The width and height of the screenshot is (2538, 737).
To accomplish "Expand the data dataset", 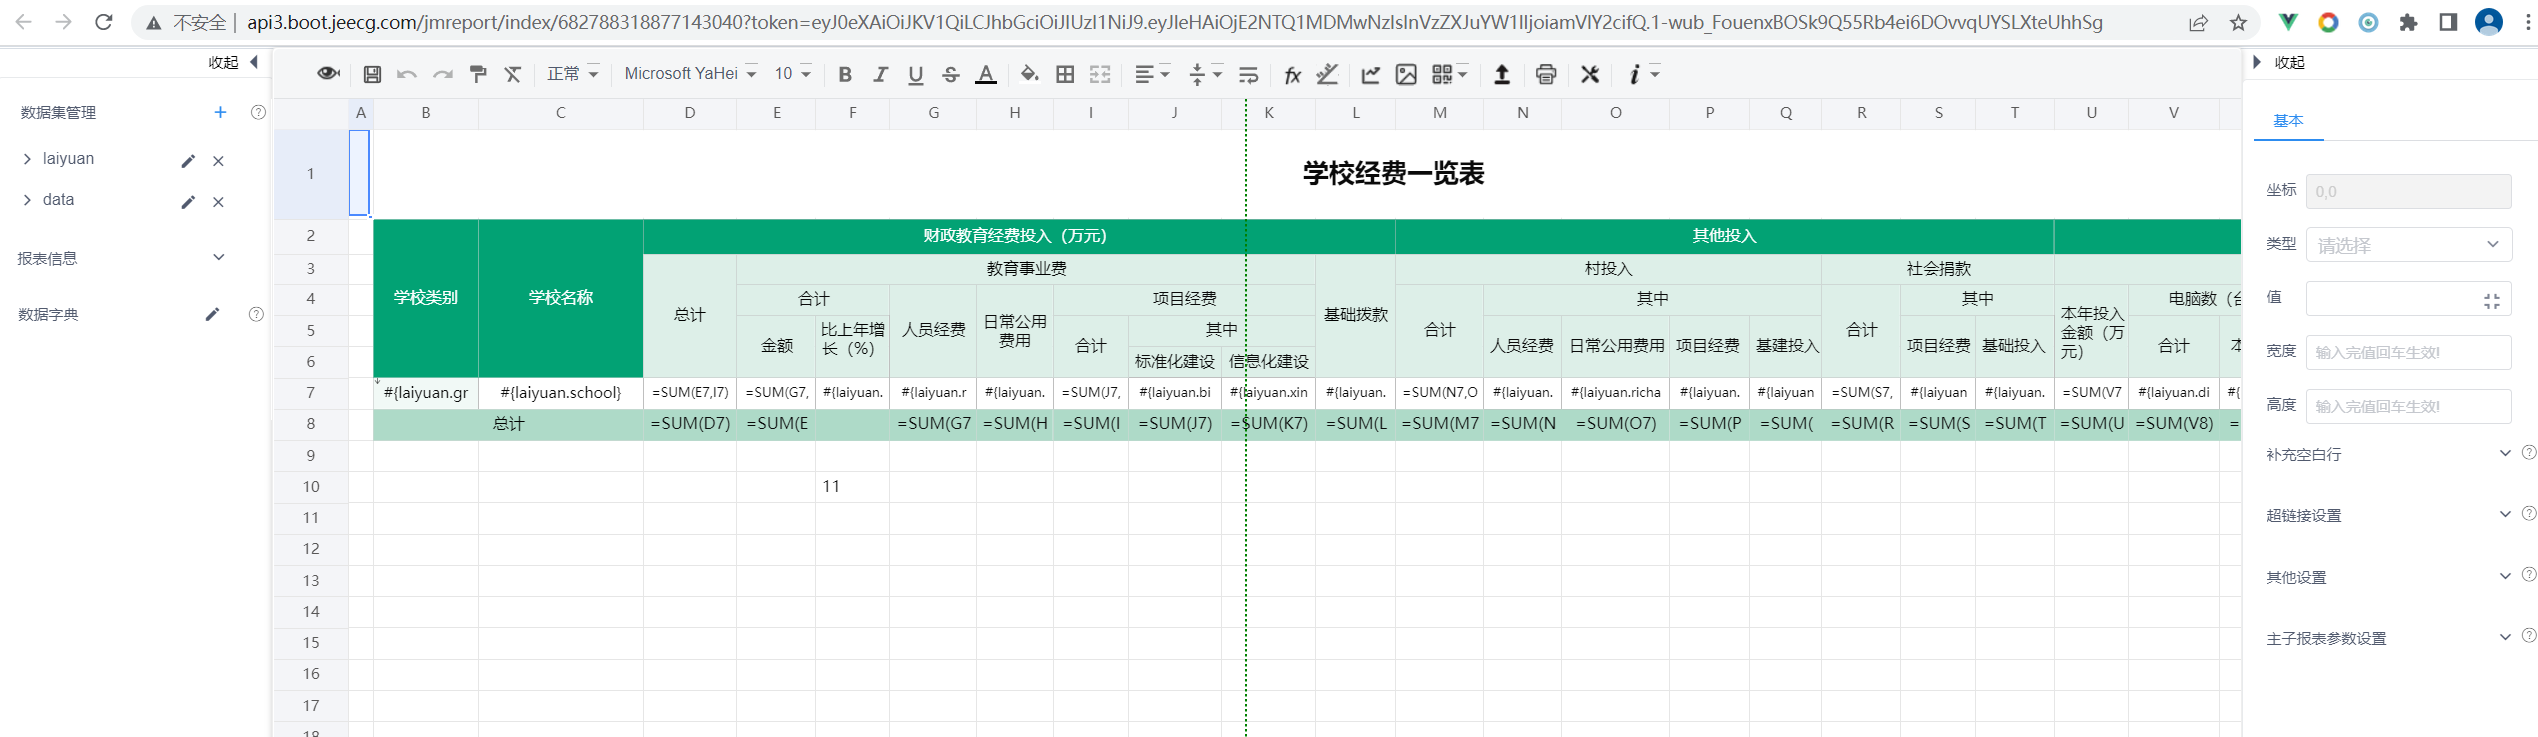I will 27,200.
